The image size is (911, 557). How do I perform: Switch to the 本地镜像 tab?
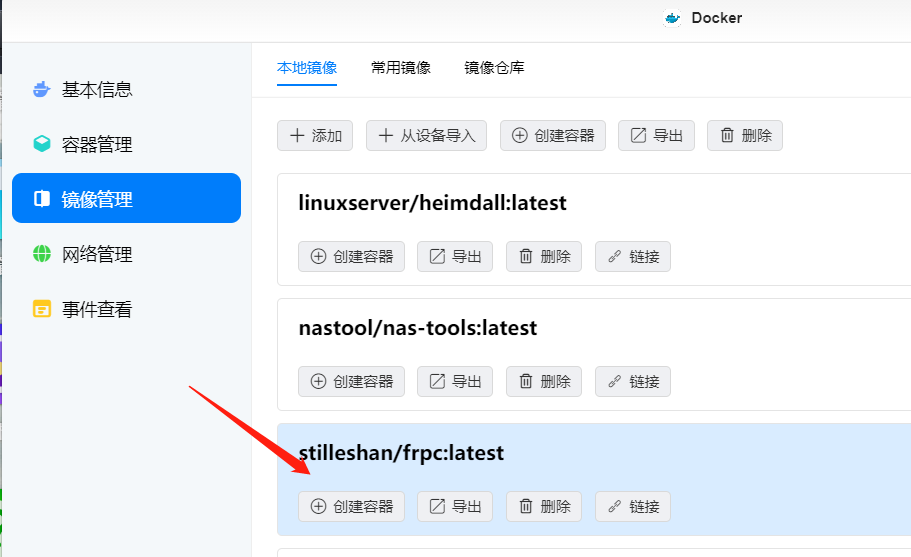click(307, 68)
